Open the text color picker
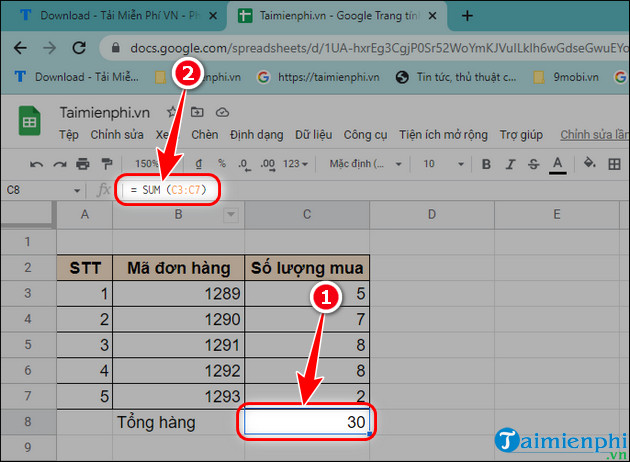630x462 pixels. coord(558,164)
